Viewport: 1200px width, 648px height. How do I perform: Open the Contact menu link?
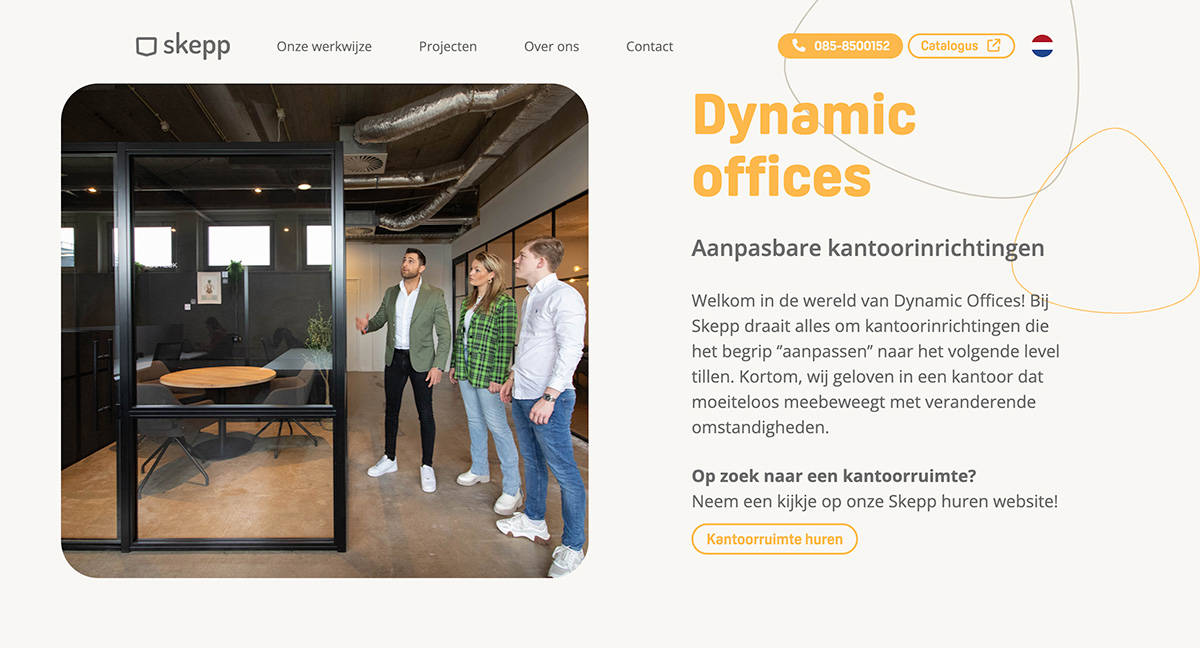pos(649,47)
